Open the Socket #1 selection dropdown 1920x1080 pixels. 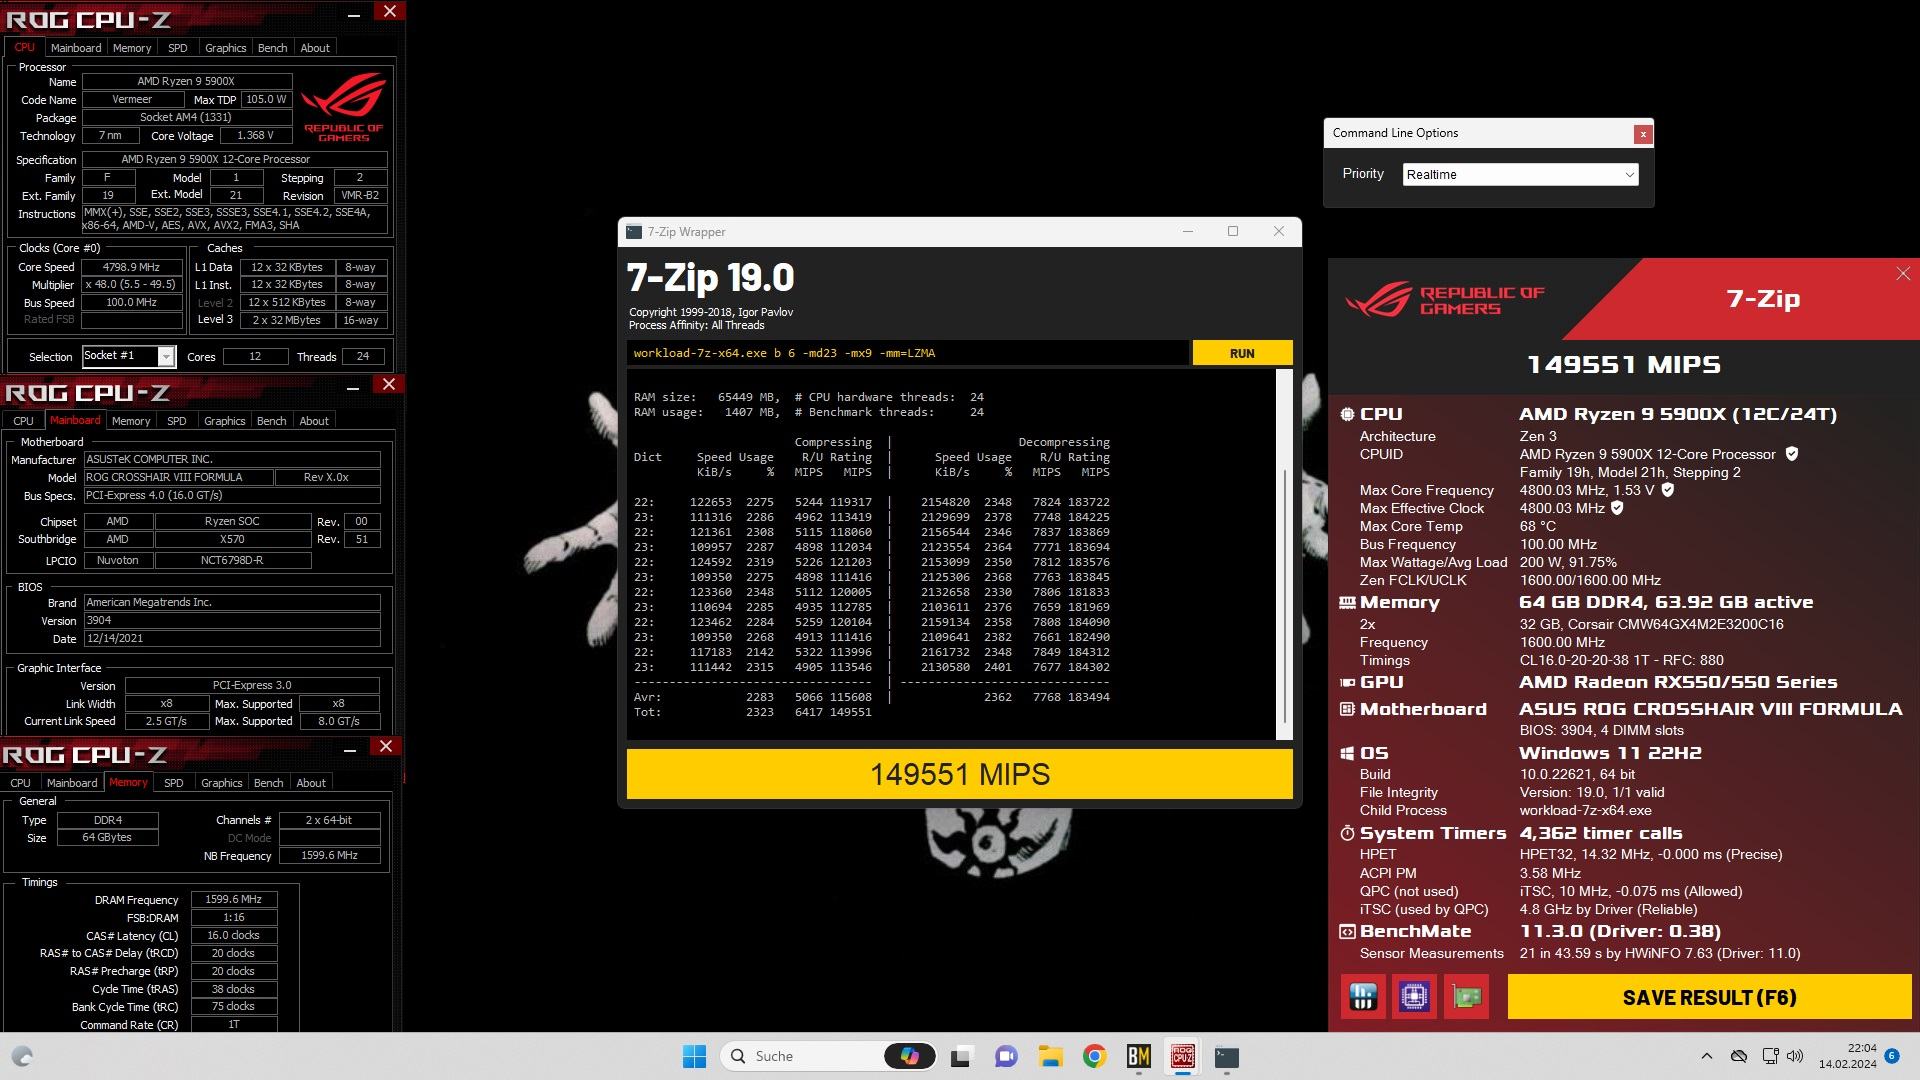[129, 356]
